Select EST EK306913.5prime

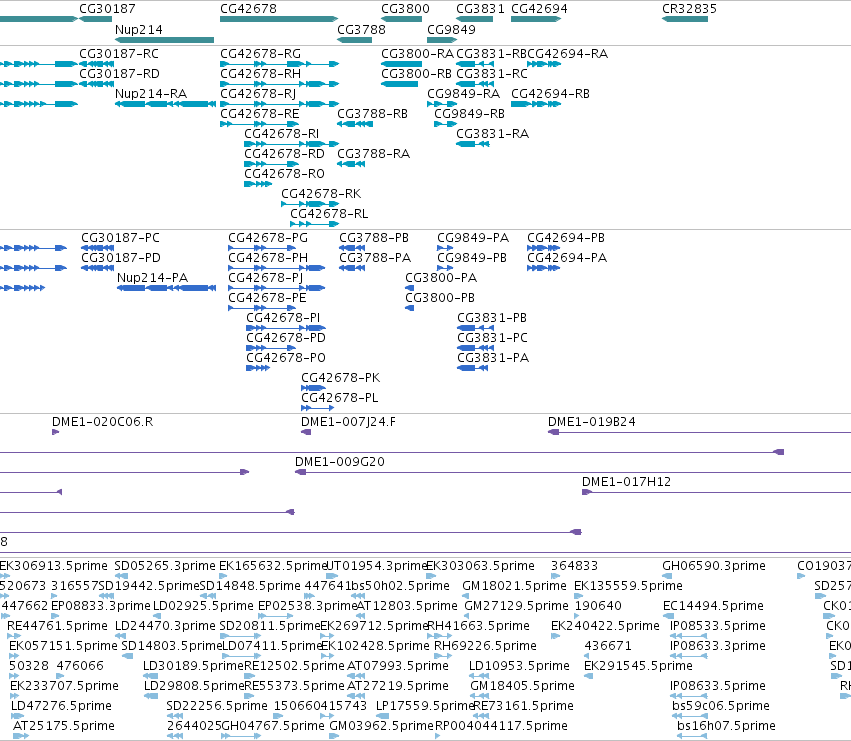point(54,566)
